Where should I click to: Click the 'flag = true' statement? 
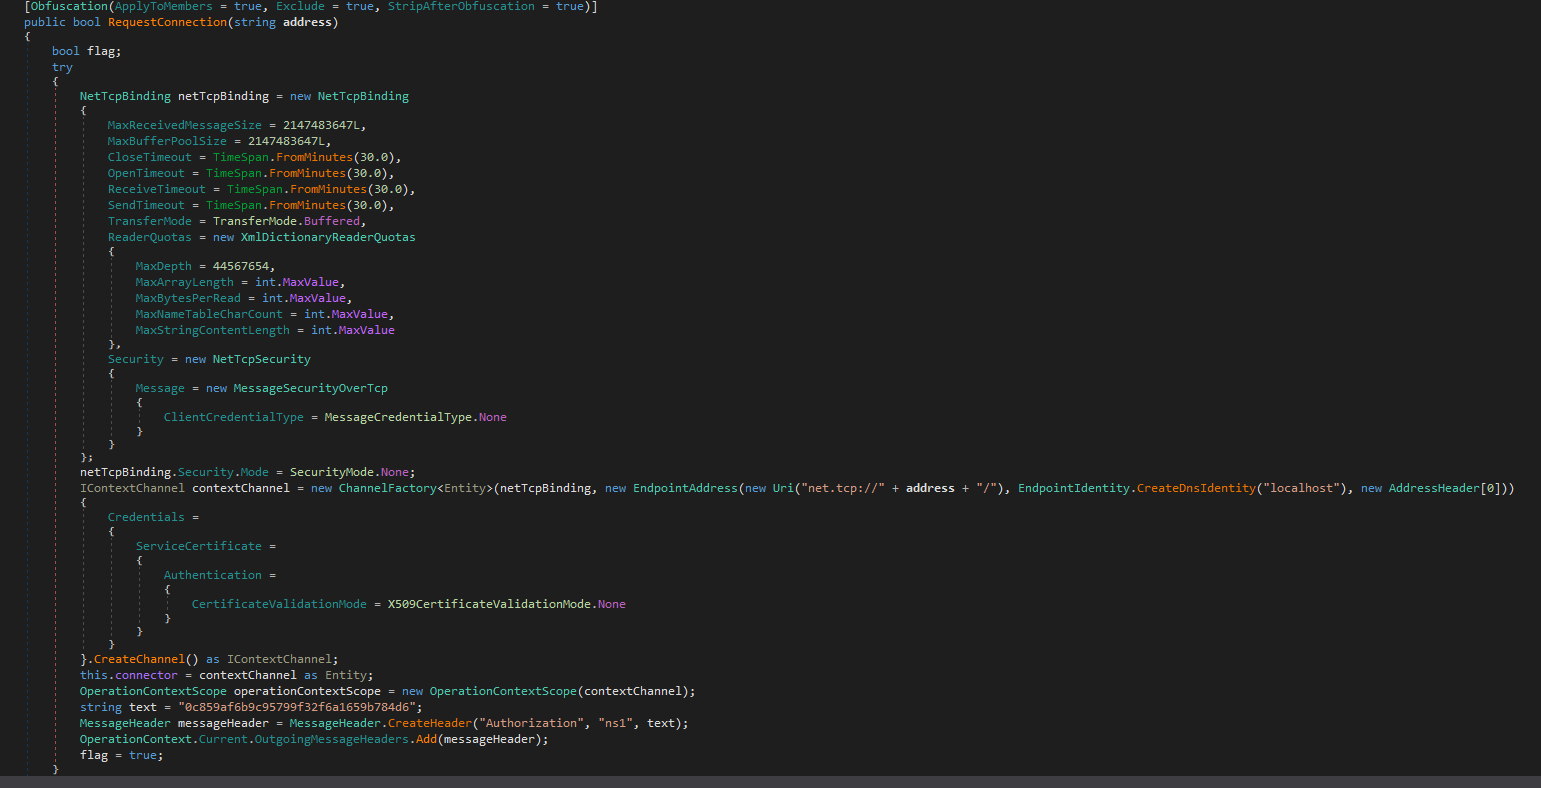(x=122, y=755)
